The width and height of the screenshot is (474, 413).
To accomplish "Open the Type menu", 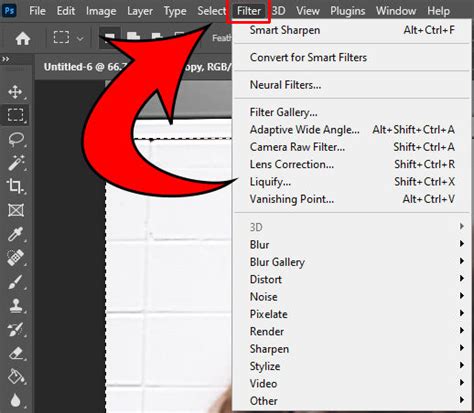I will 175,11.
